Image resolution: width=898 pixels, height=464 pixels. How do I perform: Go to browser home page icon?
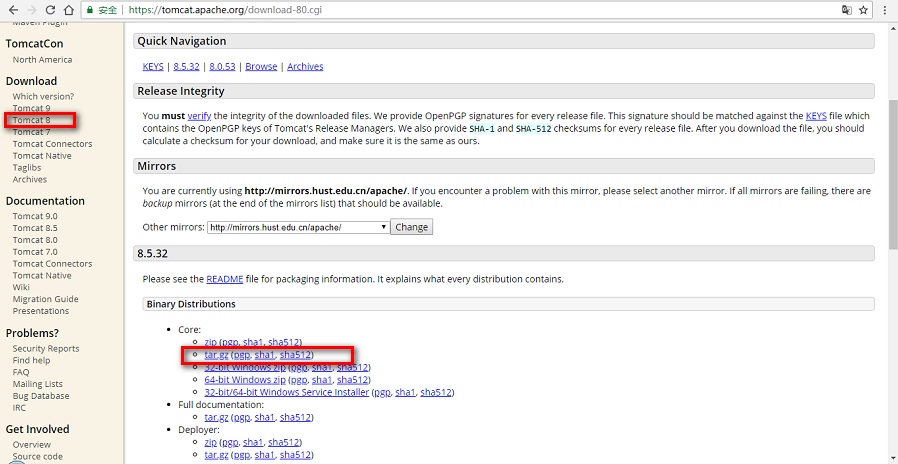point(68,10)
